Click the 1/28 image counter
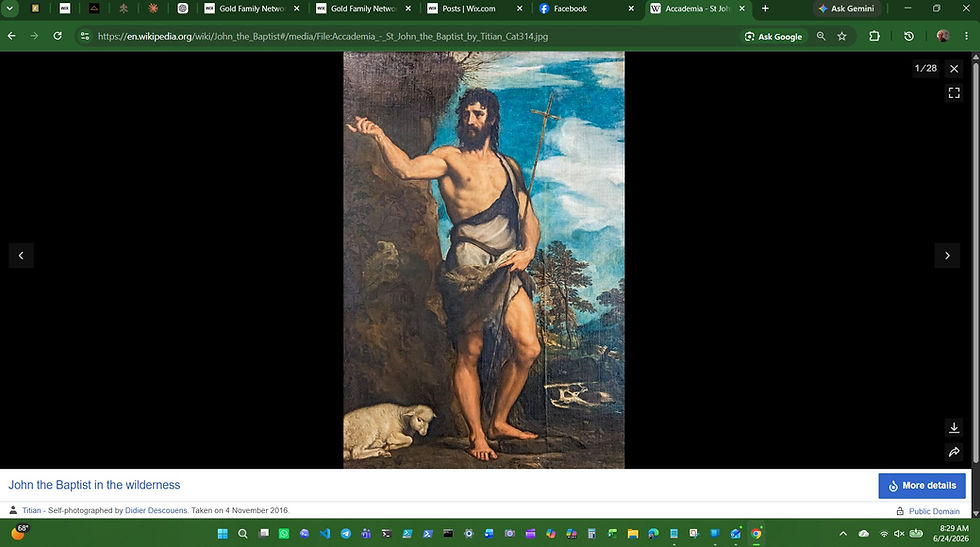 coord(926,68)
